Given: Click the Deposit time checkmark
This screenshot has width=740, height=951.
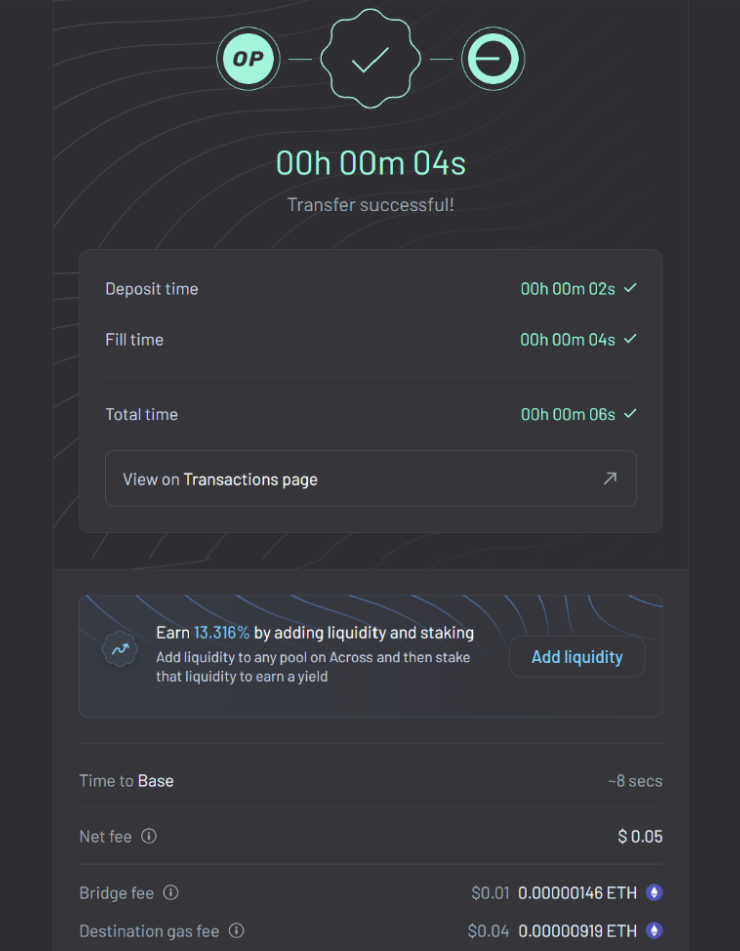Looking at the screenshot, I should point(630,288).
